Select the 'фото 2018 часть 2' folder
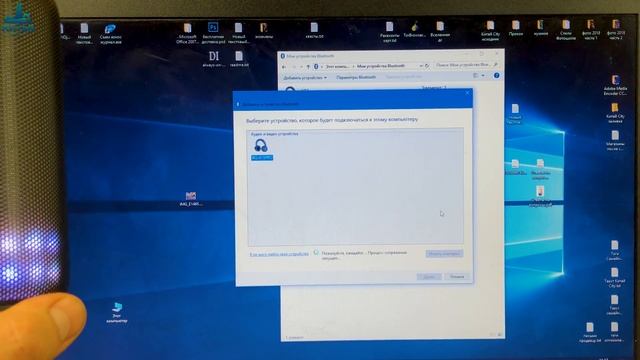This screenshot has height=360, width=640. pos(616,29)
